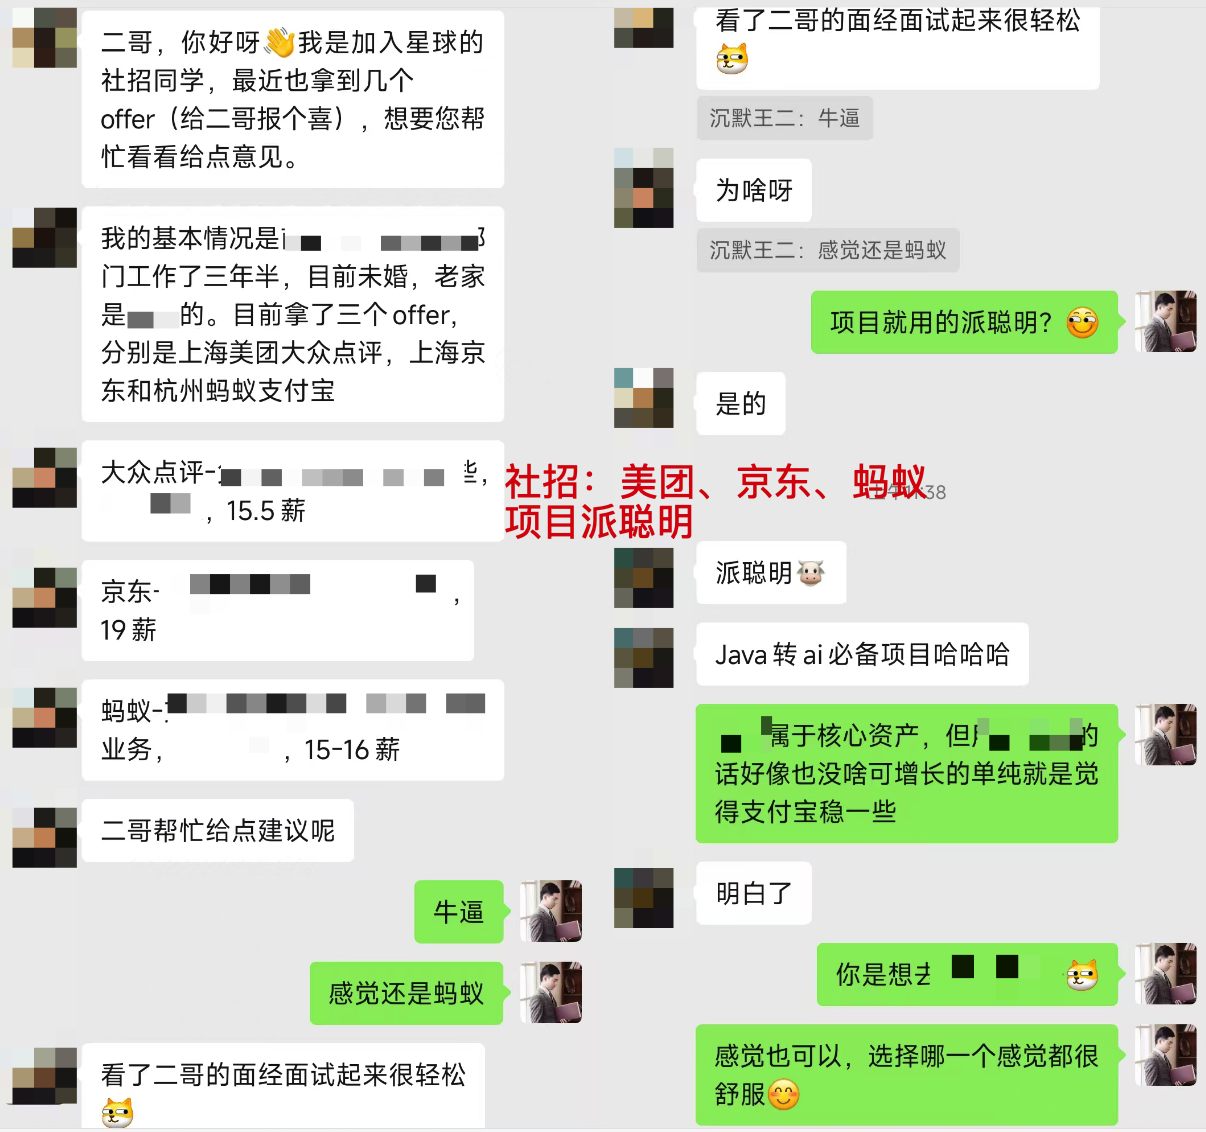Click the 京东 19 薪 offer message

point(277,610)
